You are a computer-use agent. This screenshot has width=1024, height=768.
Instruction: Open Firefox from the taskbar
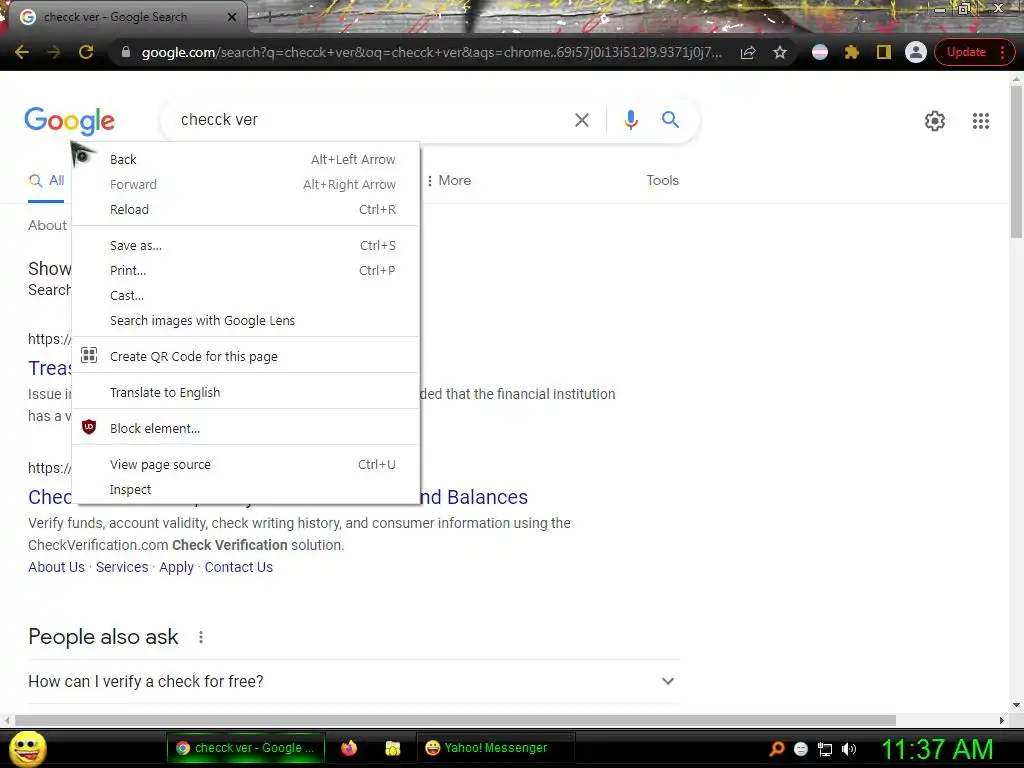[x=349, y=748]
